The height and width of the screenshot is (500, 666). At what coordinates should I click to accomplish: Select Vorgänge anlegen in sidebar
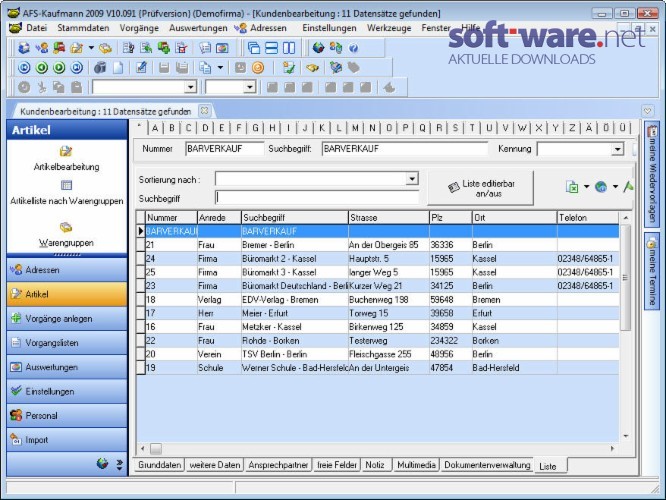[x=67, y=319]
